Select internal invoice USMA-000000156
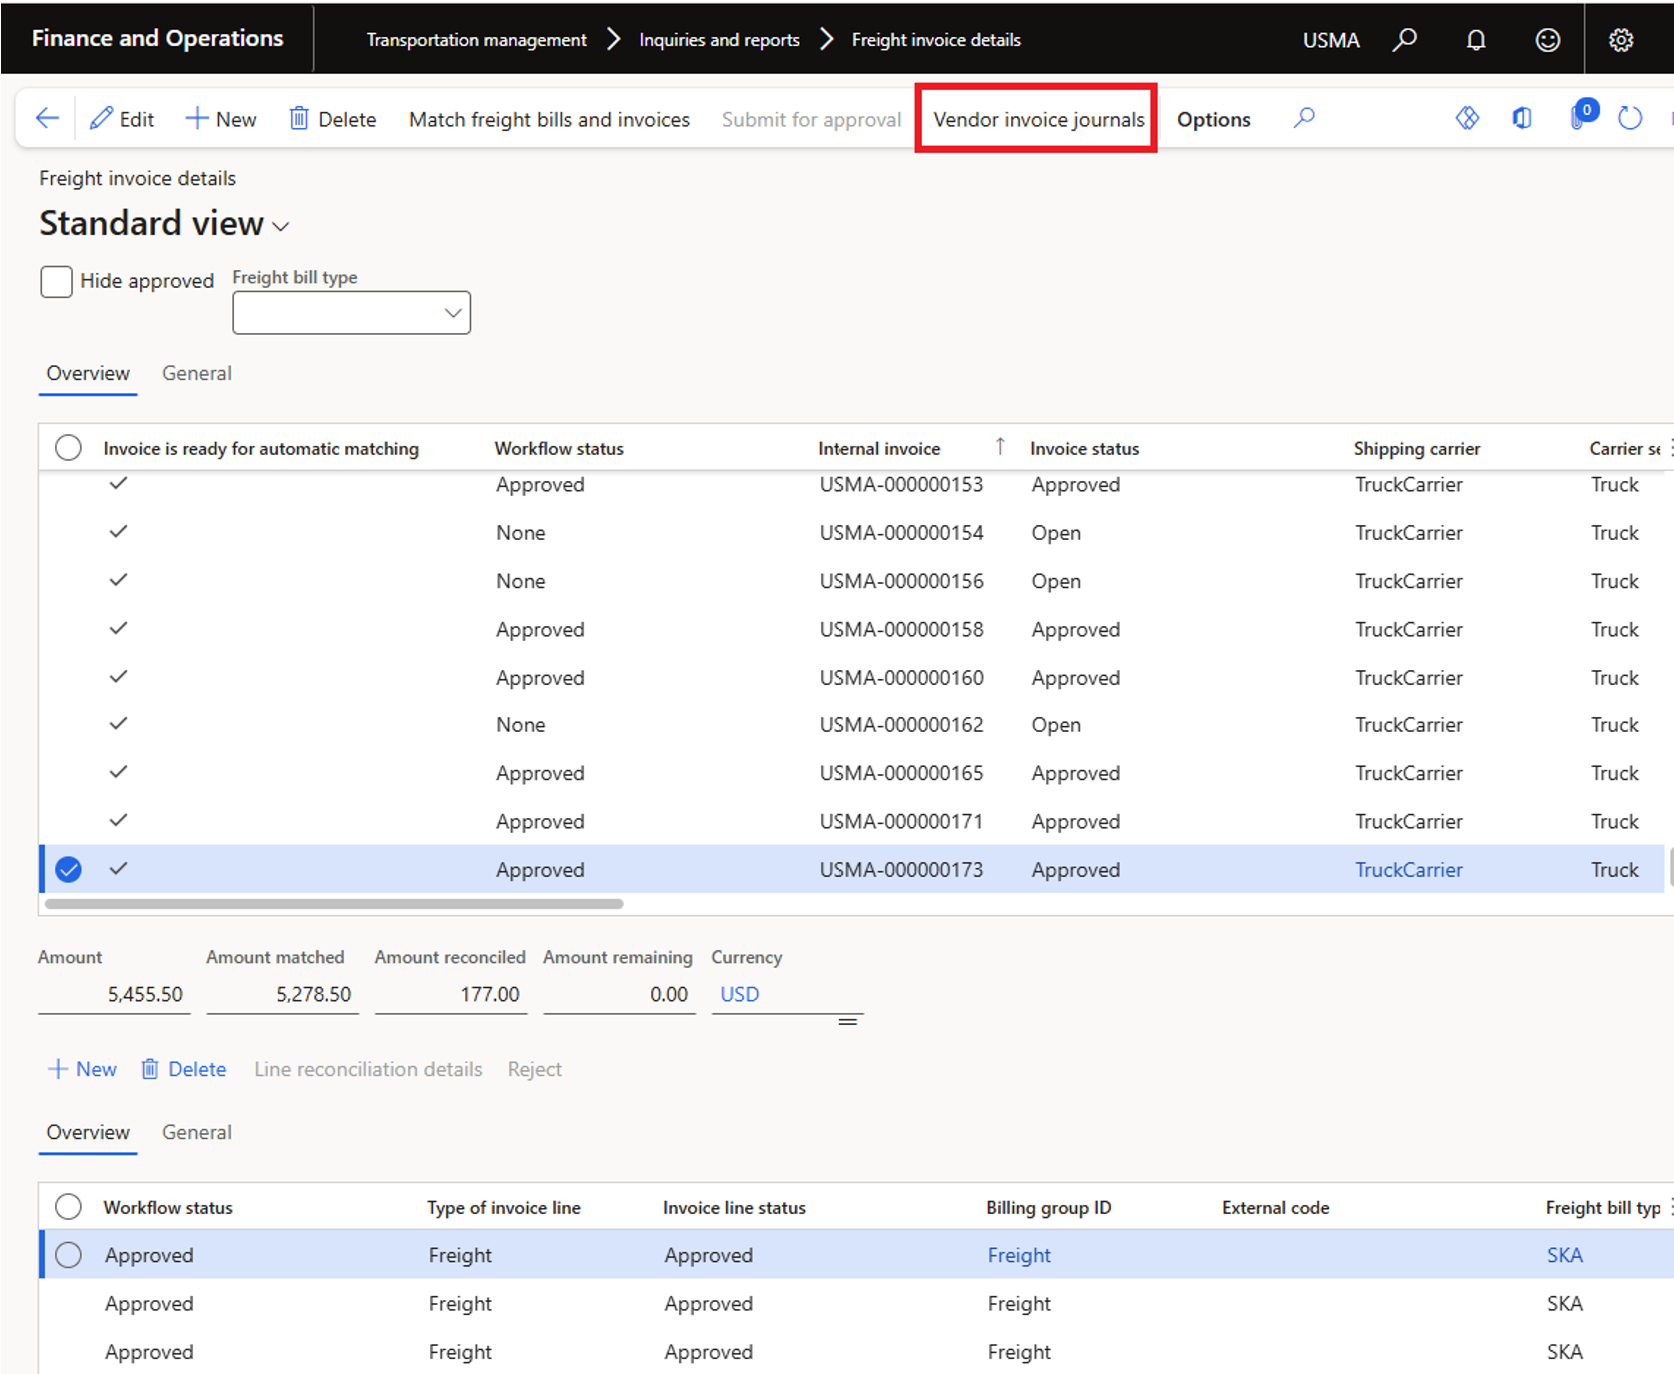The image size is (1674, 1374). (901, 581)
